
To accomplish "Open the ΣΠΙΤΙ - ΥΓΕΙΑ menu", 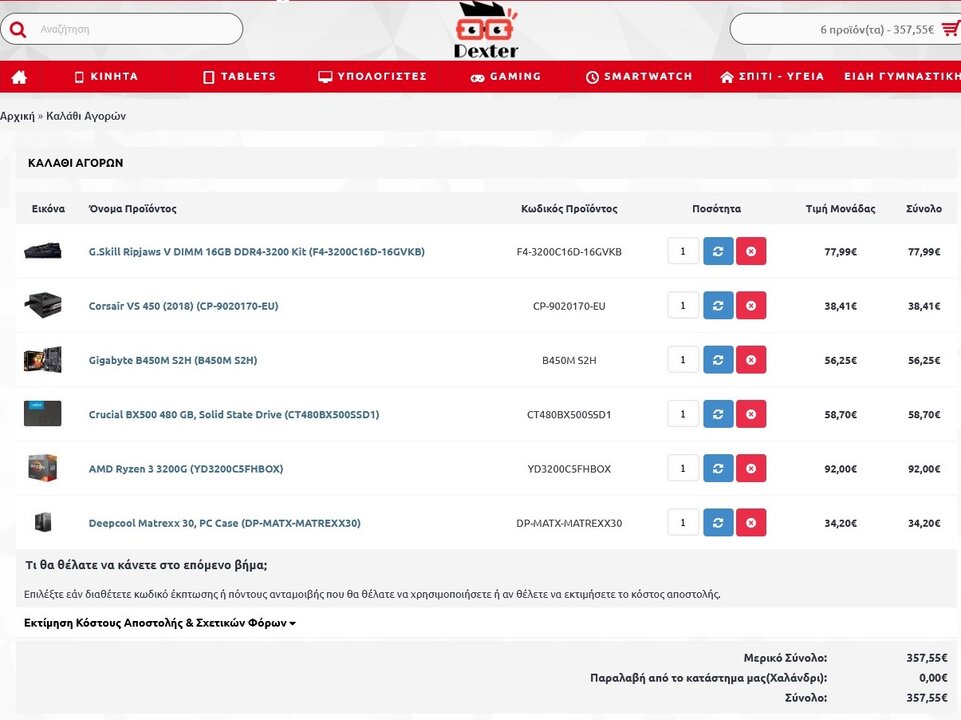I will 772,77.
